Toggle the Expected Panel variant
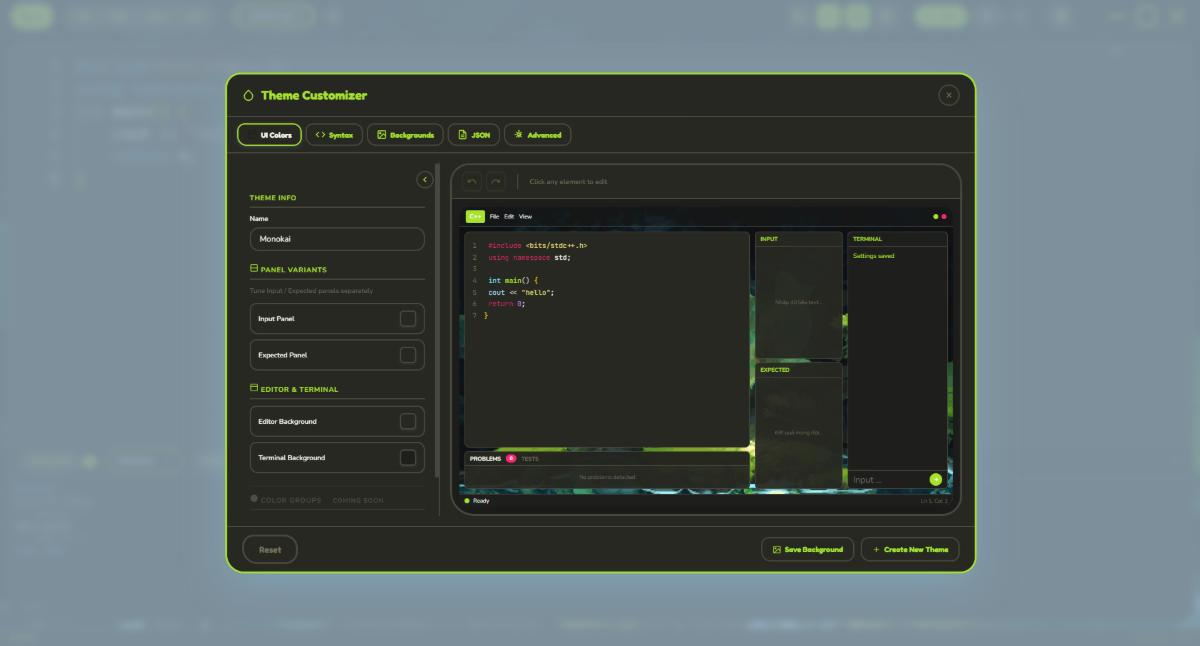Image resolution: width=1200 pixels, height=646 pixels. pos(408,354)
